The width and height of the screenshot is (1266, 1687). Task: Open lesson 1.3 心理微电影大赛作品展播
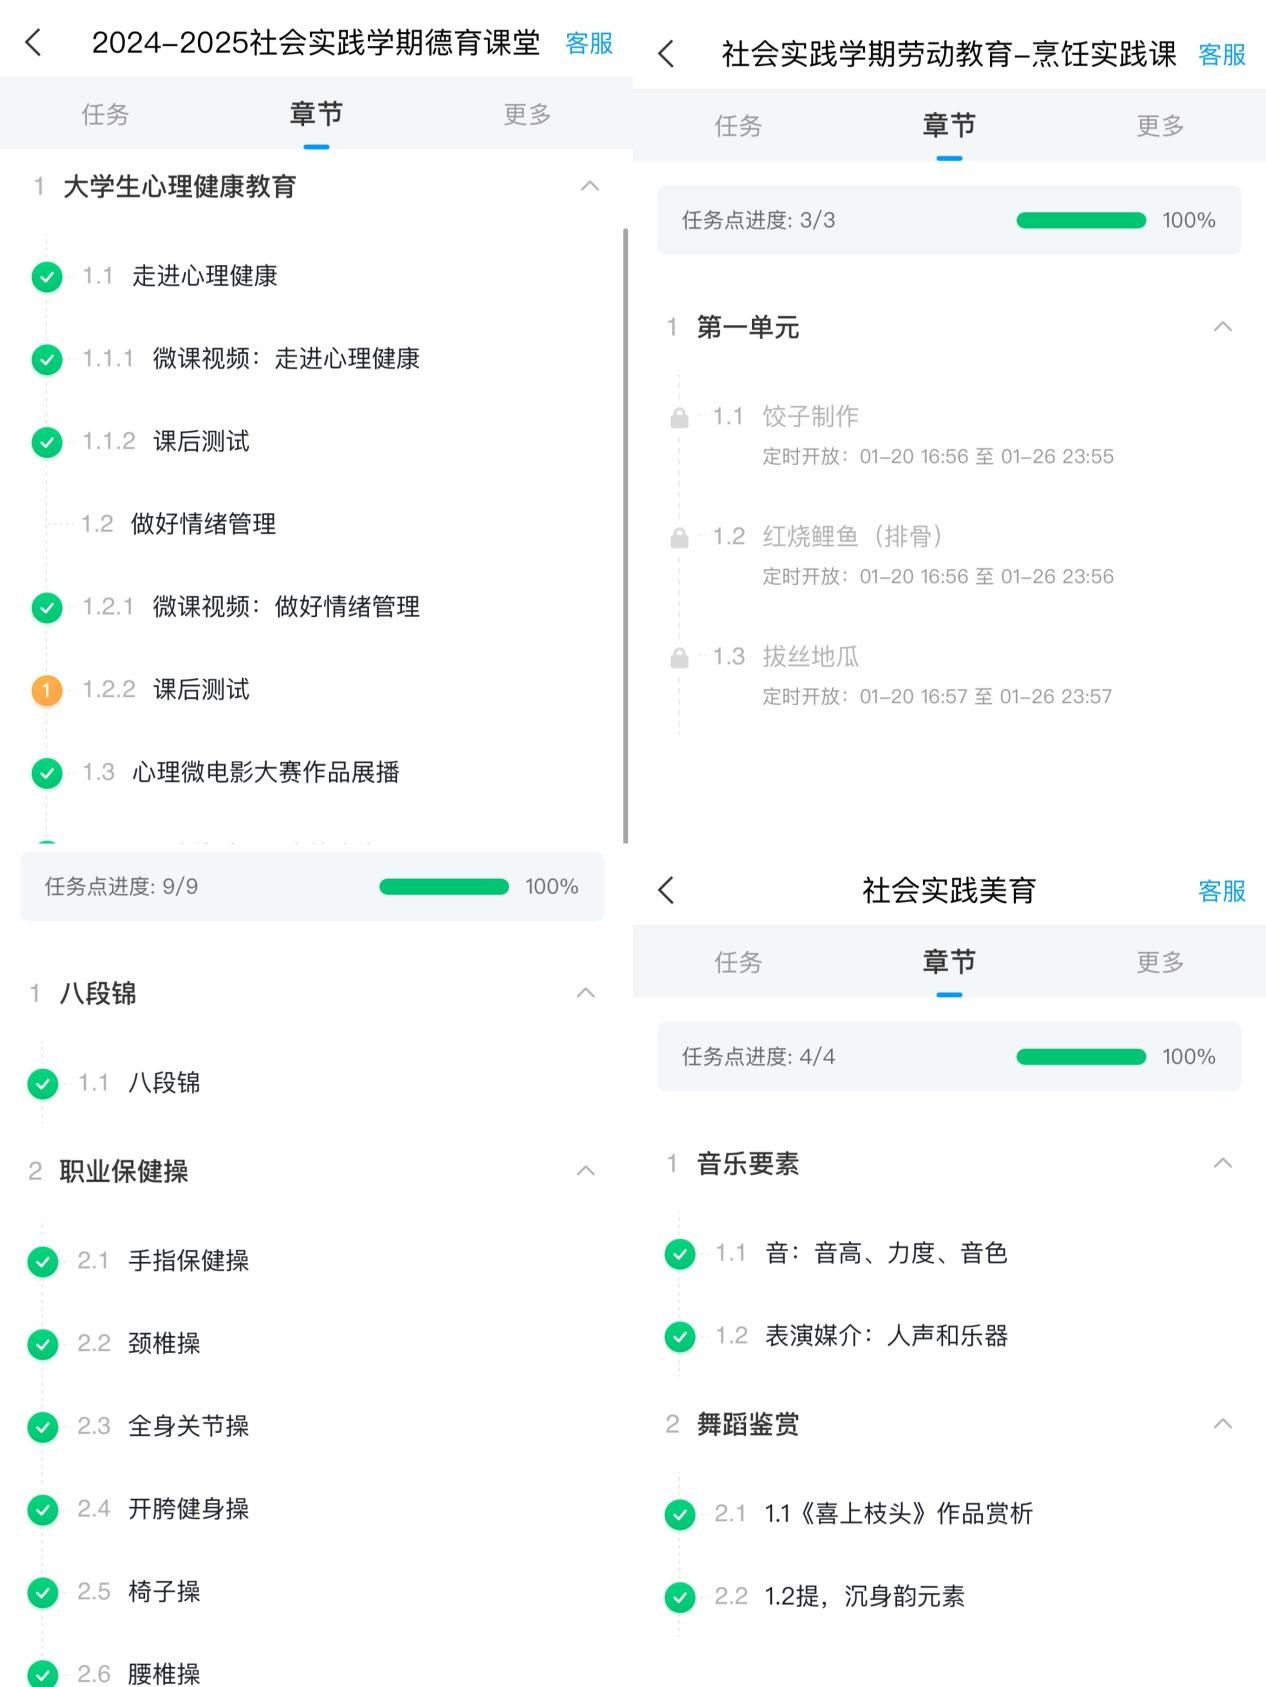(x=265, y=772)
